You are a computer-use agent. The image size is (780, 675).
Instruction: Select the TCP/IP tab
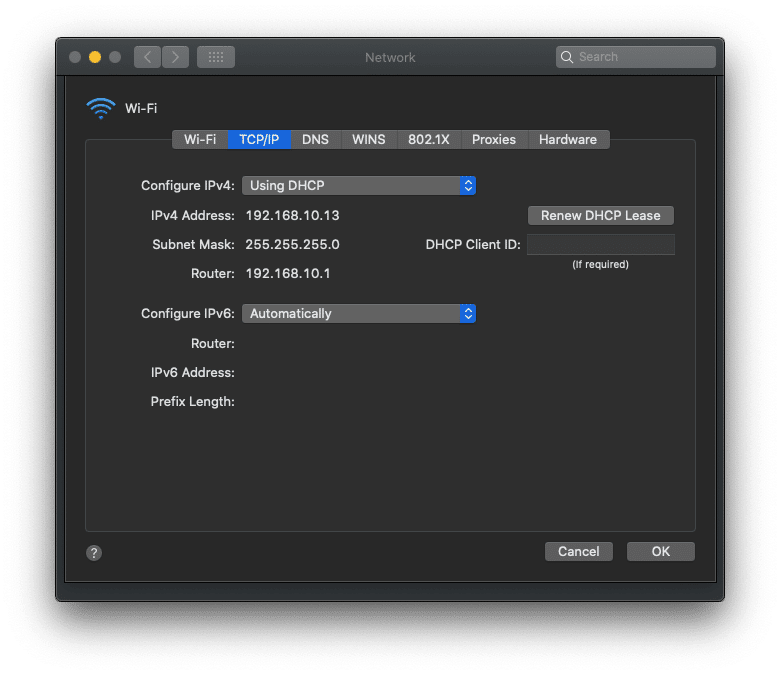click(x=259, y=139)
